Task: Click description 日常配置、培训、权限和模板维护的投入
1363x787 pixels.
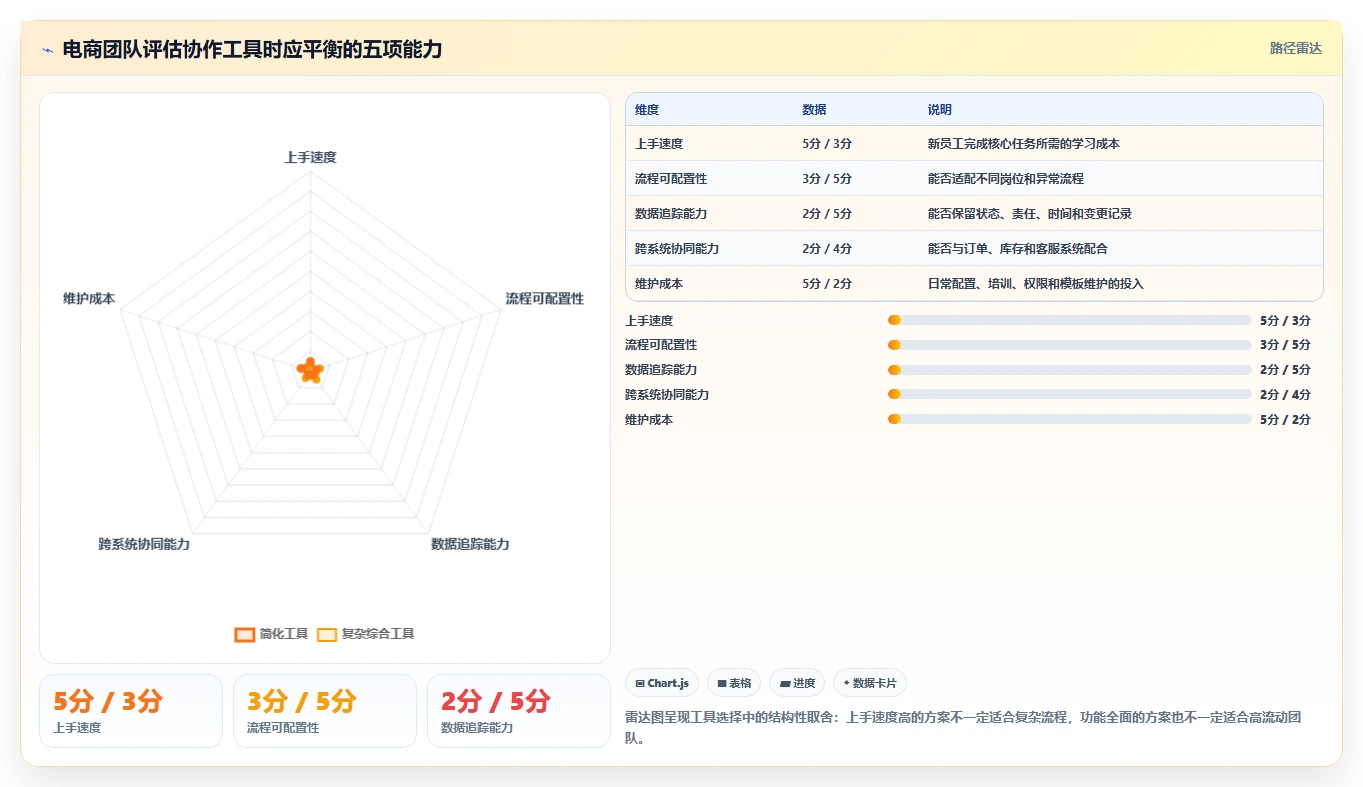Action: click(x=1035, y=284)
